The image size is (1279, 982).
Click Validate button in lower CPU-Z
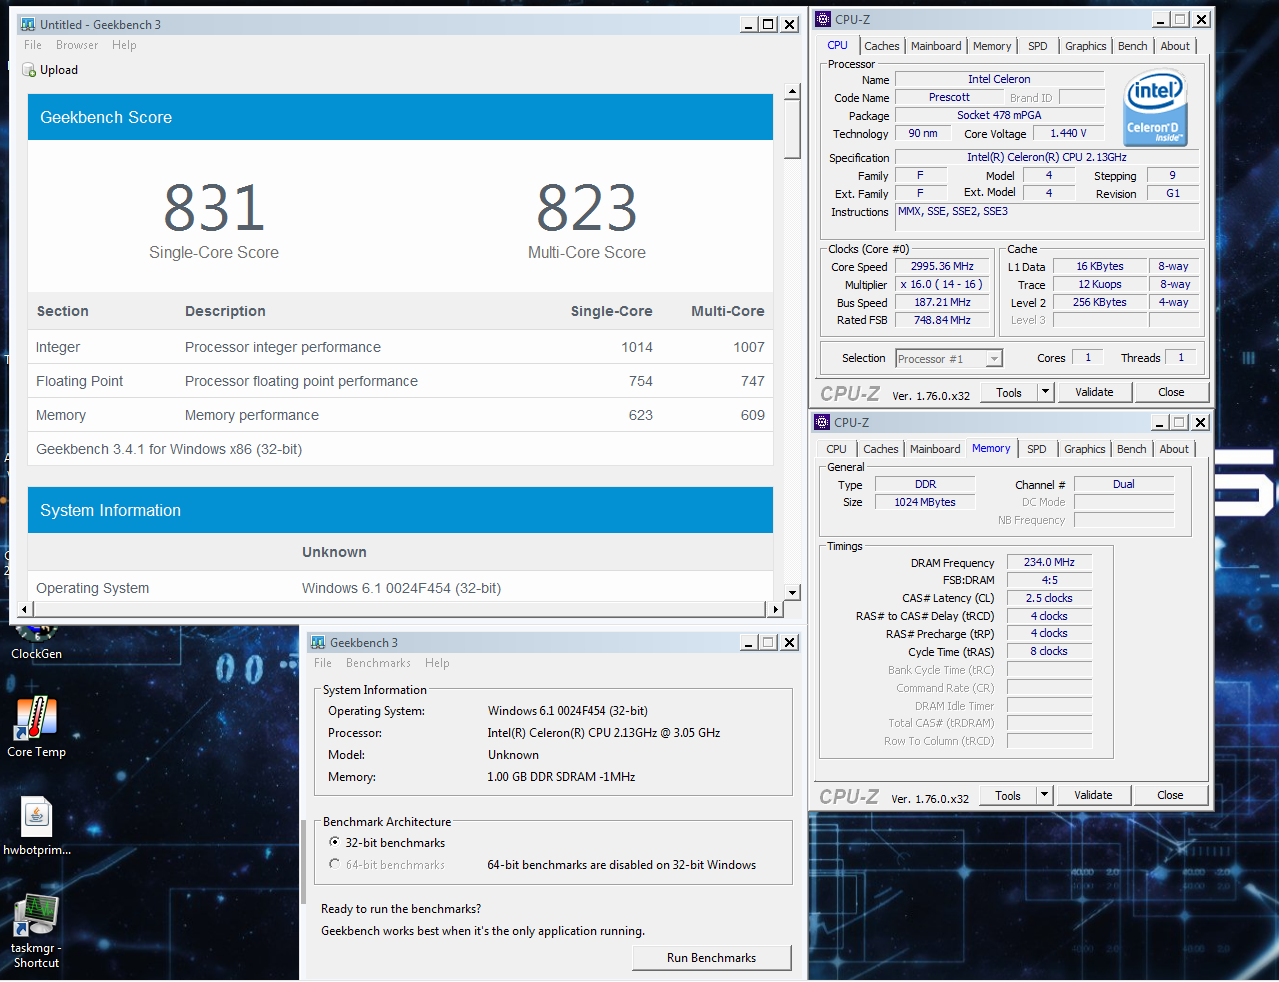pyautogui.click(x=1093, y=795)
